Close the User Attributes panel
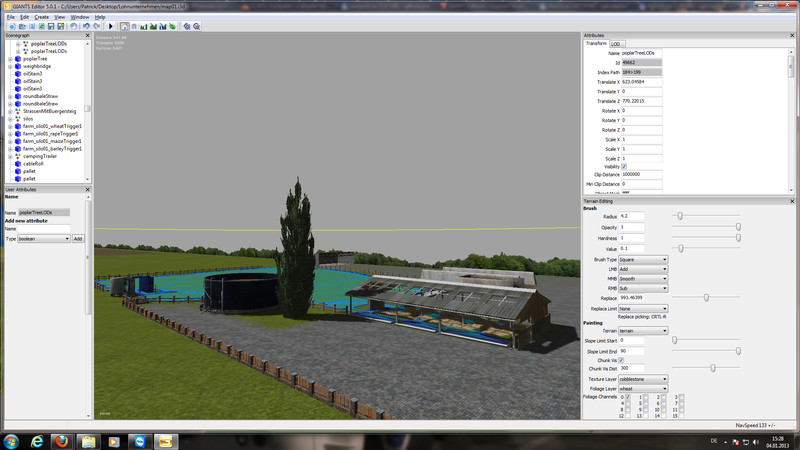The height and width of the screenshot is (450, 800). pyautogui.click(x=87, y=189)
